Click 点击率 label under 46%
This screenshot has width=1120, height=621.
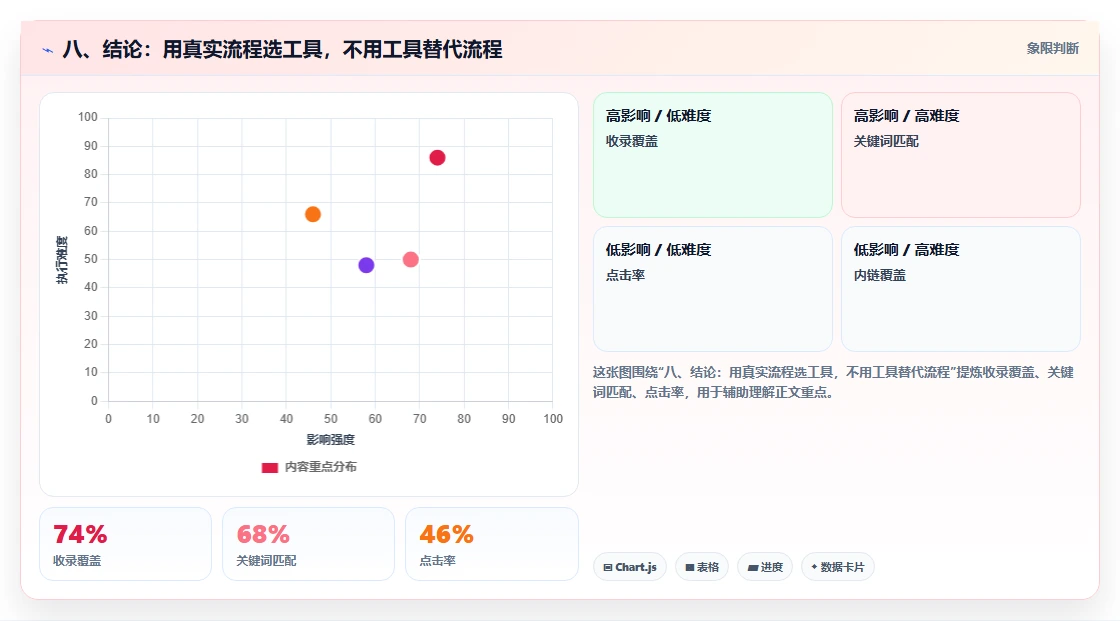point(438,561)
